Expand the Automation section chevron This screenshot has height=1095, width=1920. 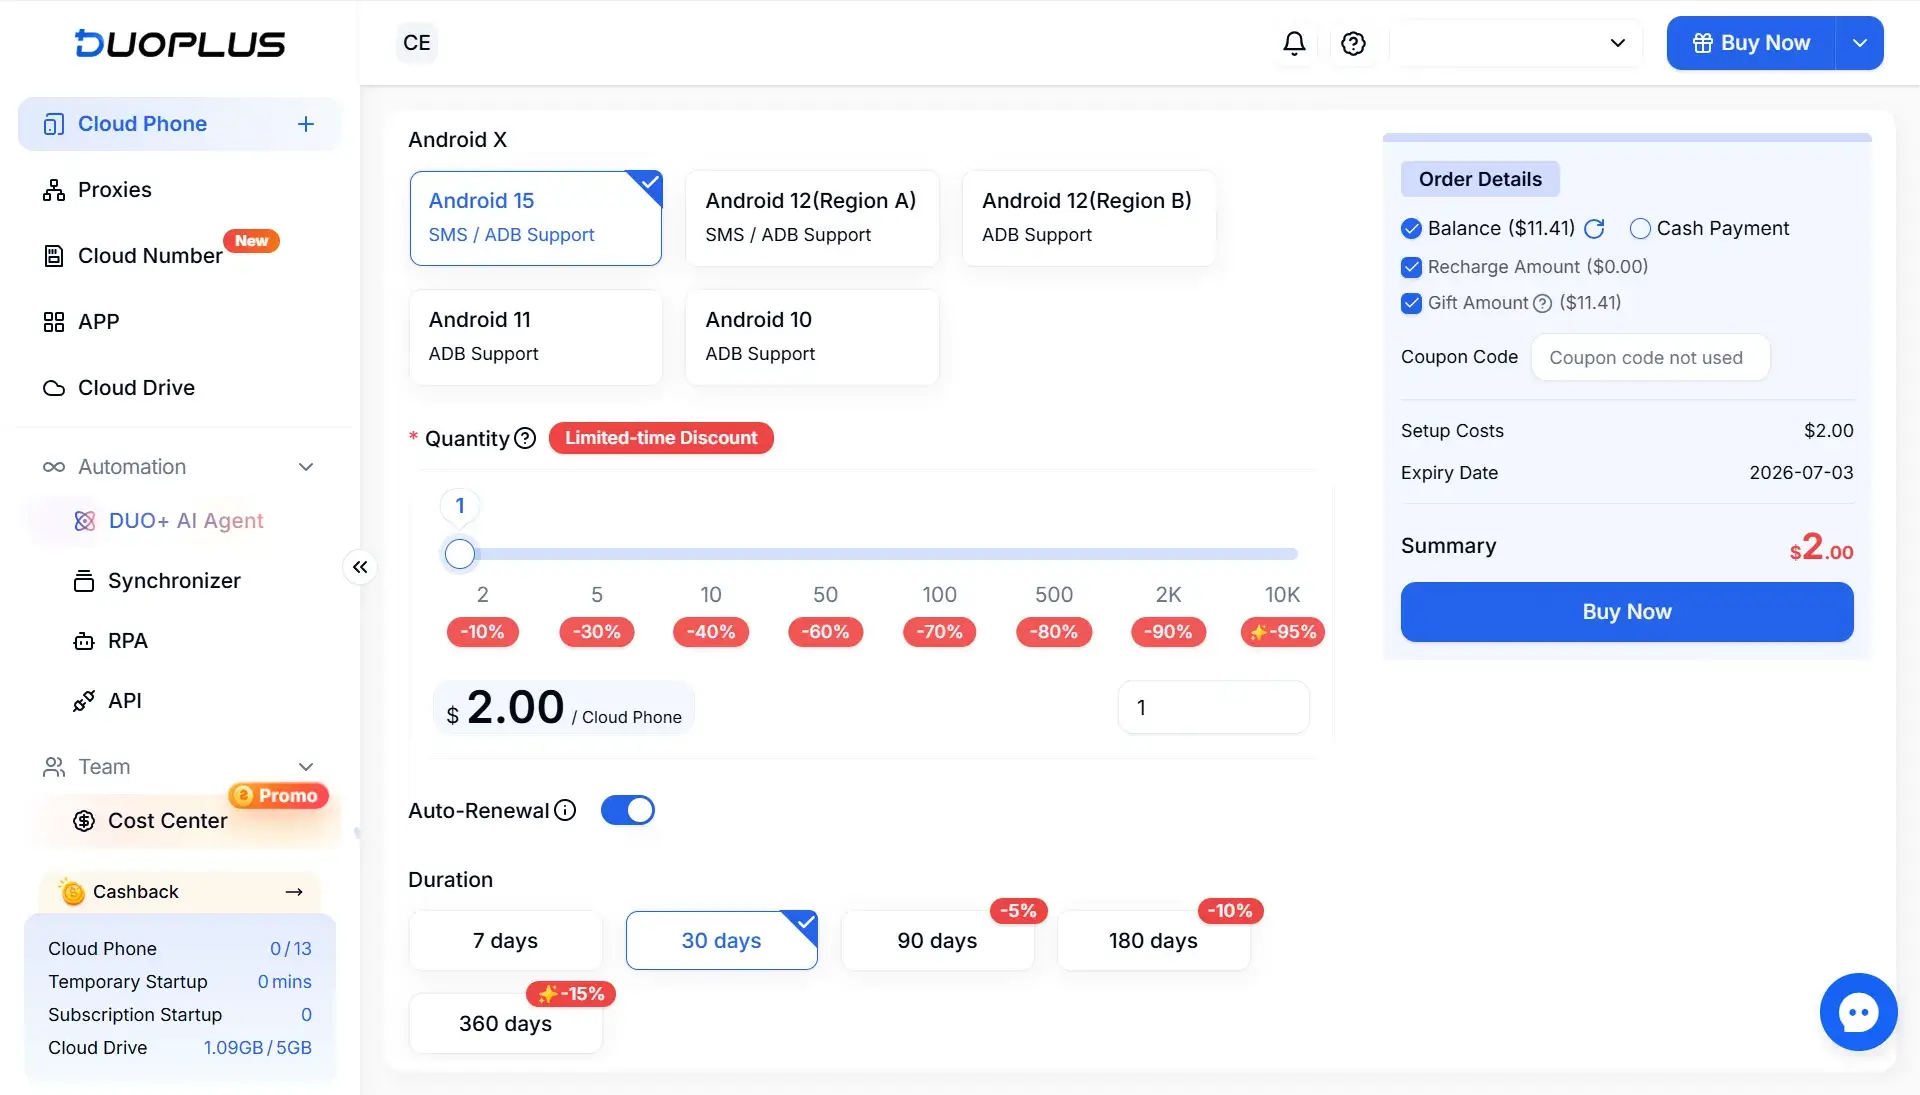click(x=306, y=467)
